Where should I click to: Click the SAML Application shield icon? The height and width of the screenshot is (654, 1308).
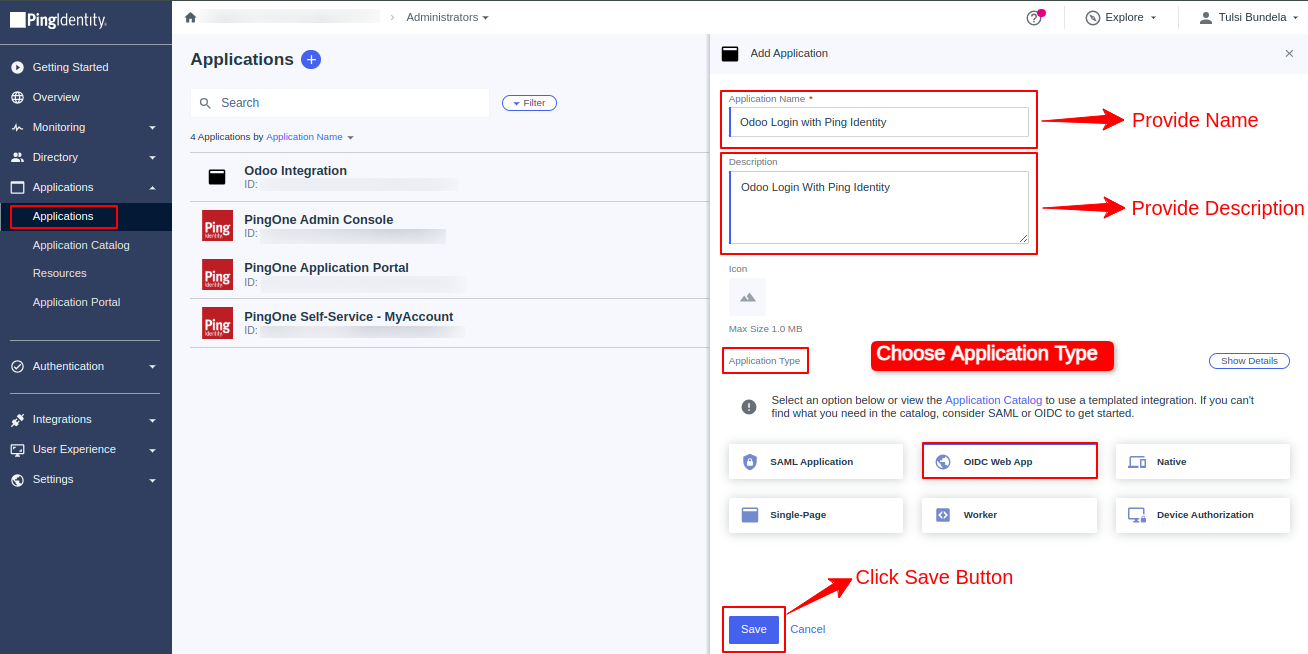pyautogui.click(x=750, y=462)
